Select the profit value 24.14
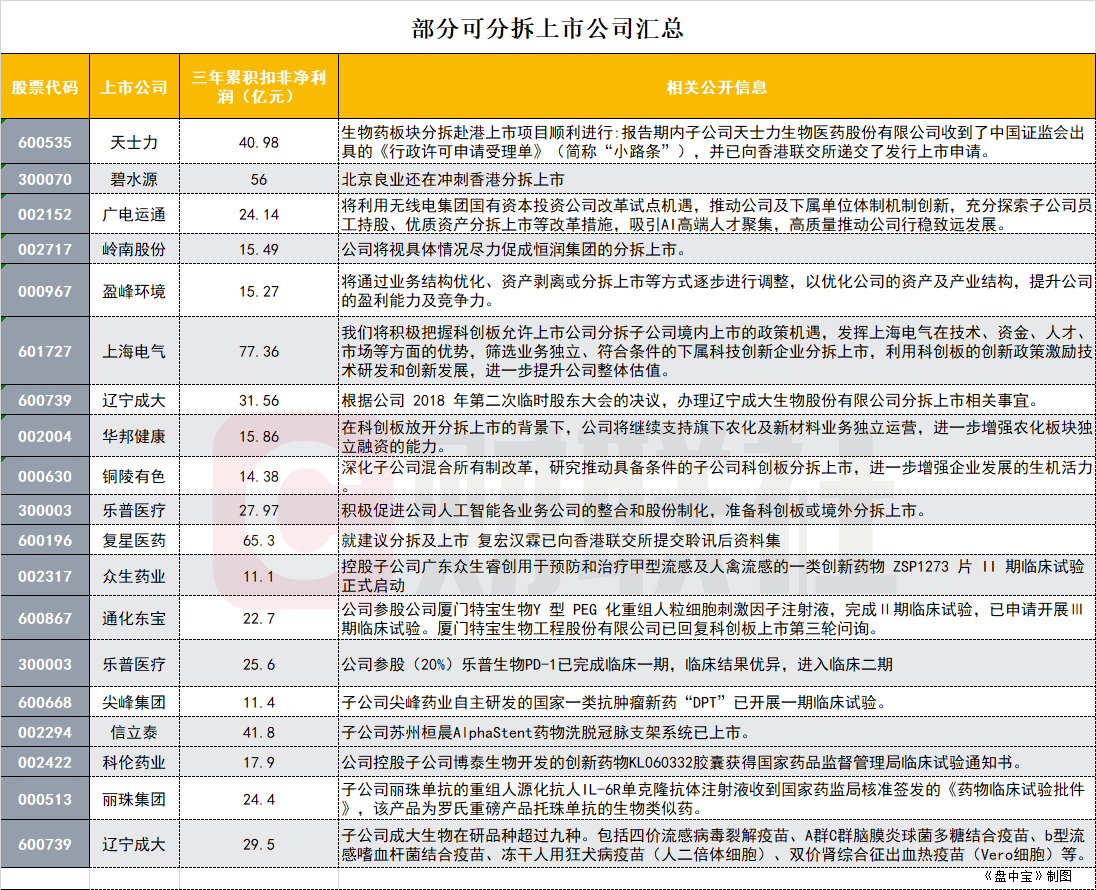Viewport: 1096px width, 890px height. pos(259,214)
